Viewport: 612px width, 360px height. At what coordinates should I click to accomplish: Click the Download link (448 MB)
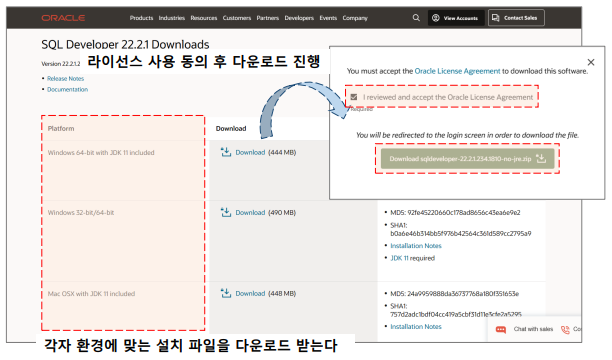(x=250, y=293)
